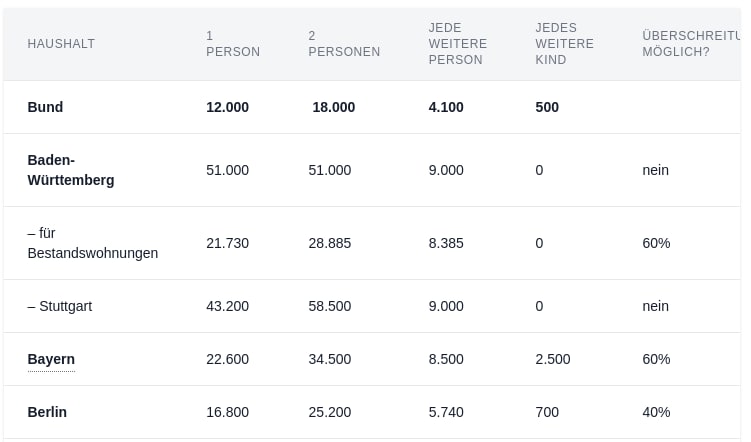Open the Bayern underlined link

(51, 359)
